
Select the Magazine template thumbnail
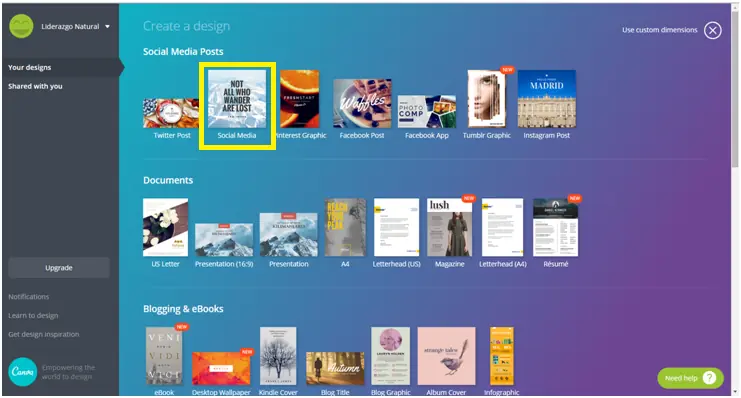coord(449,227)
